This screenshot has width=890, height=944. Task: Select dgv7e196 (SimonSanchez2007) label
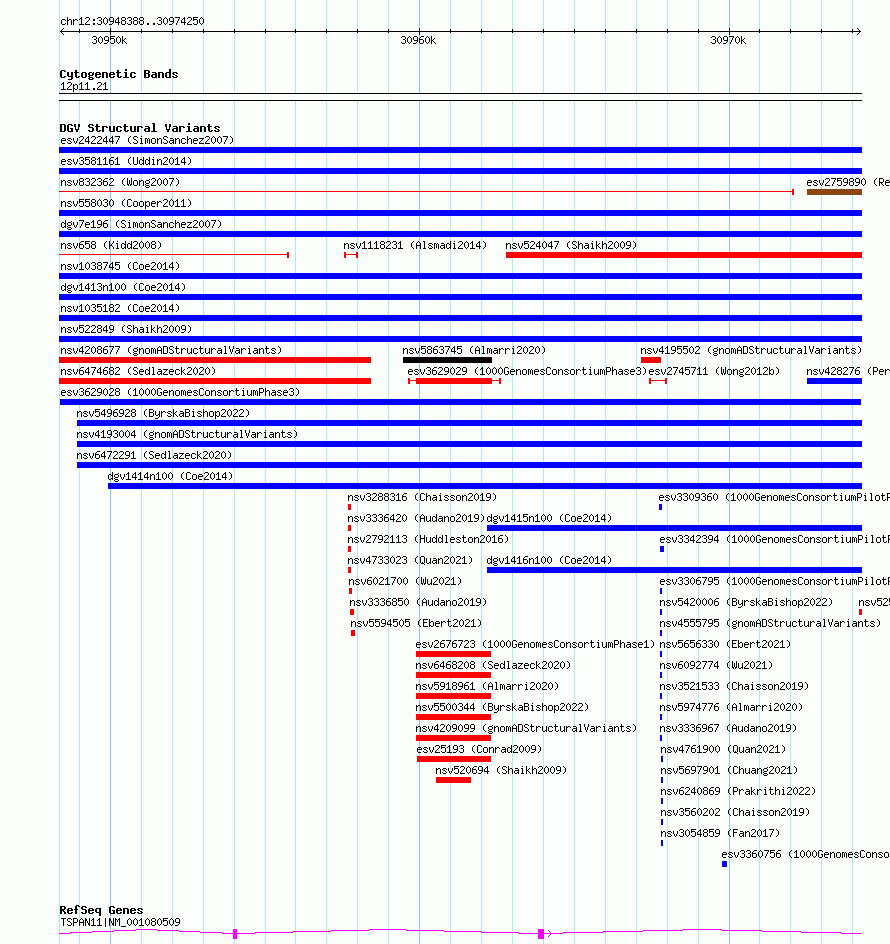(141, 225)
